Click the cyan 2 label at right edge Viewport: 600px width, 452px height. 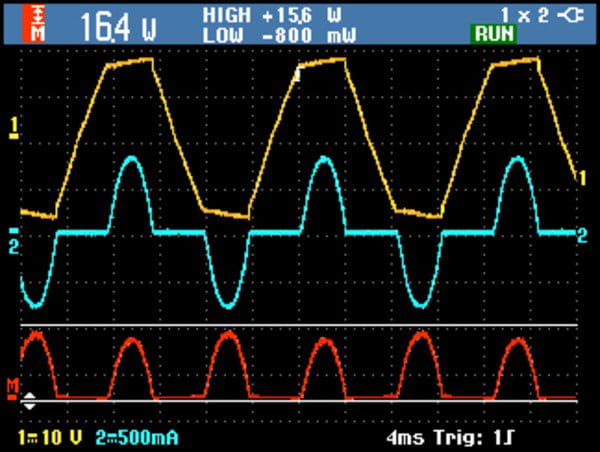[x=582, y=235]
